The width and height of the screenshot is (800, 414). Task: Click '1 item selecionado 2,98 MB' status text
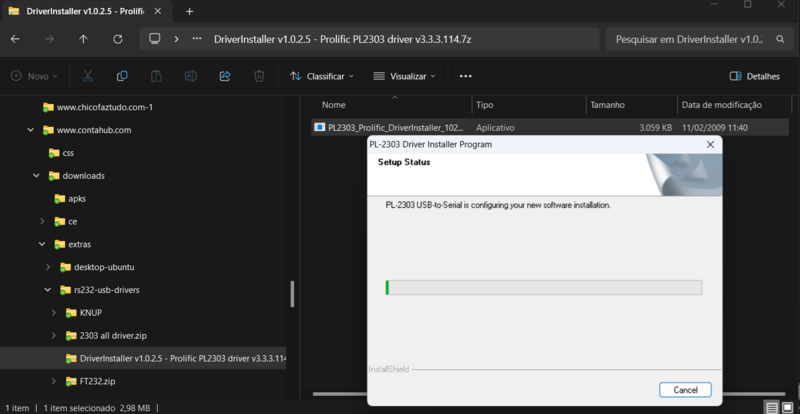click(96, 408)
